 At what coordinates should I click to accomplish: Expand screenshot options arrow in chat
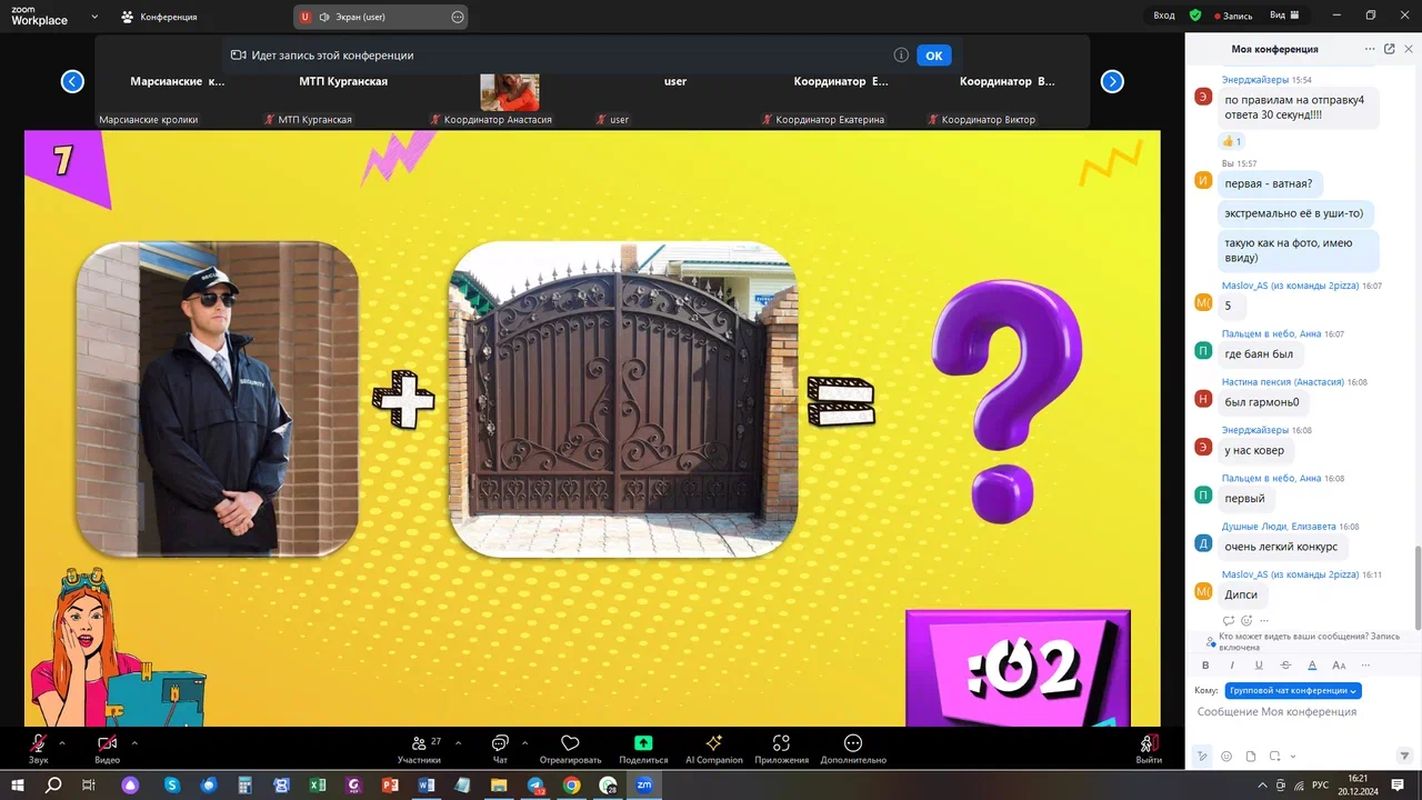point(1293,756)
